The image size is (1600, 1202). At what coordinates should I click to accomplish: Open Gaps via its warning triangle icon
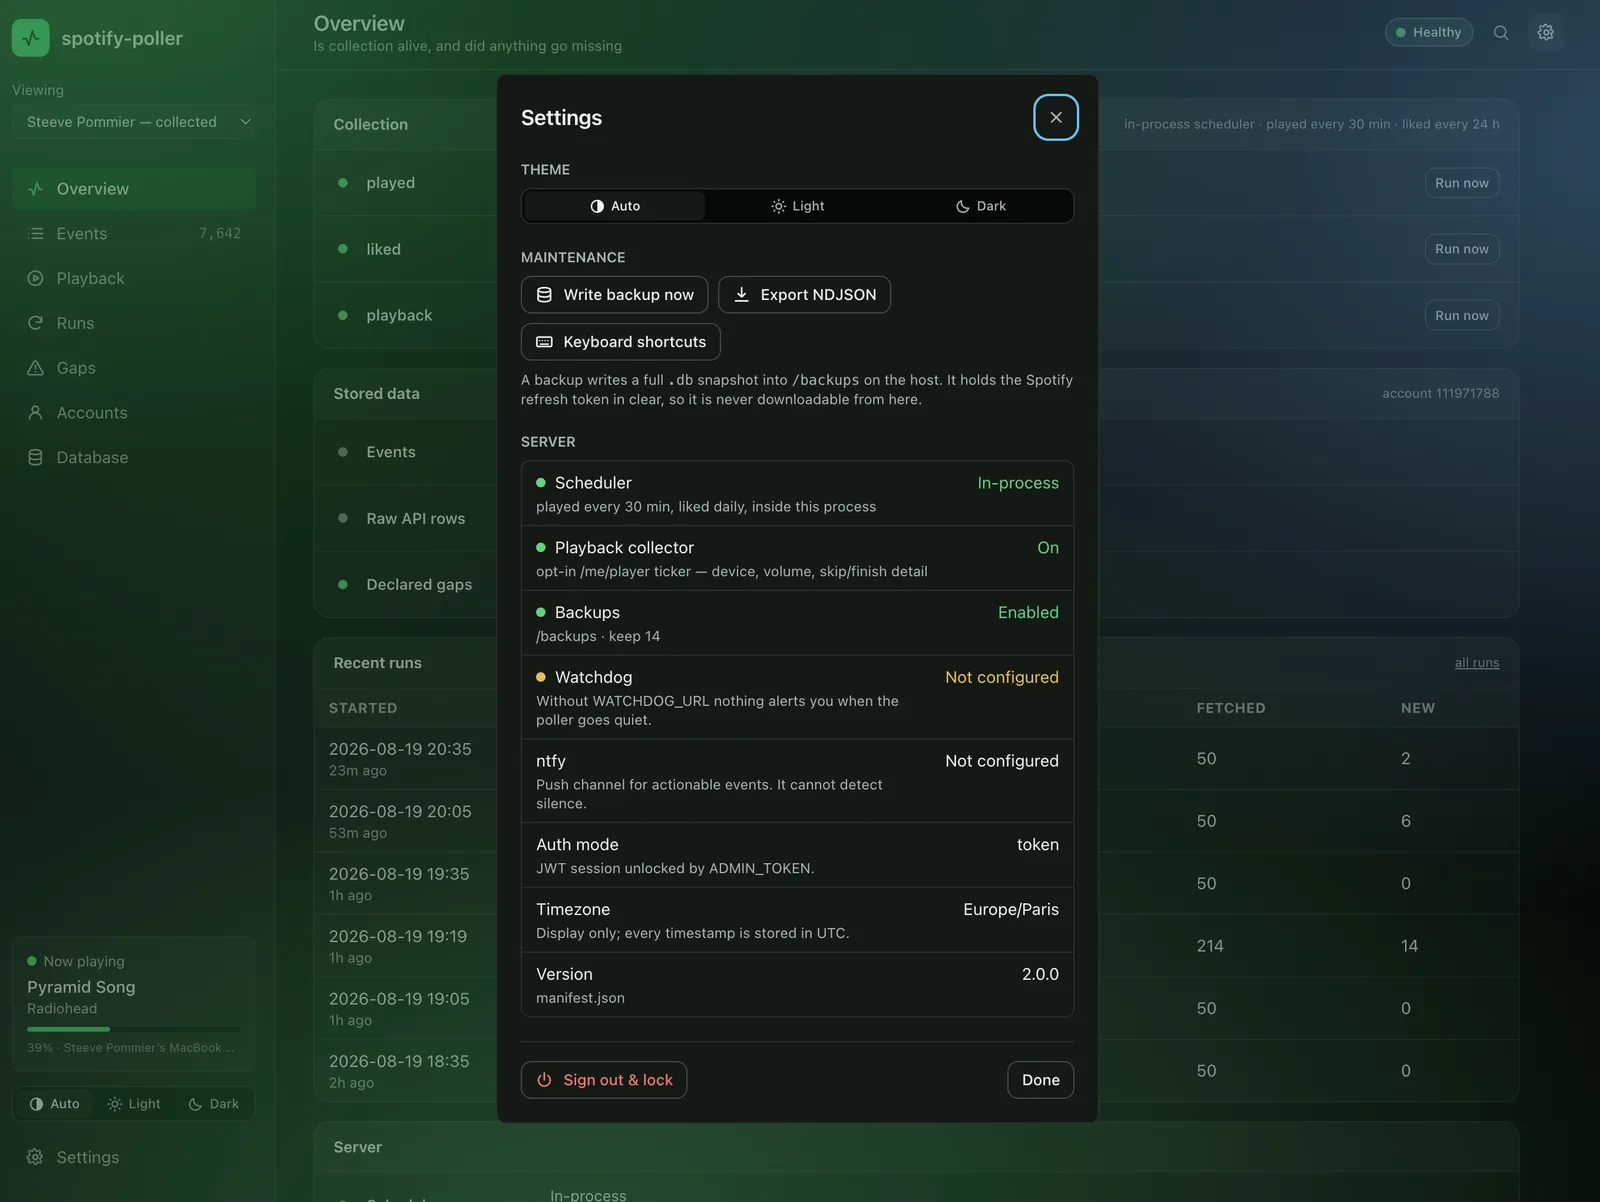click(36, 368)
